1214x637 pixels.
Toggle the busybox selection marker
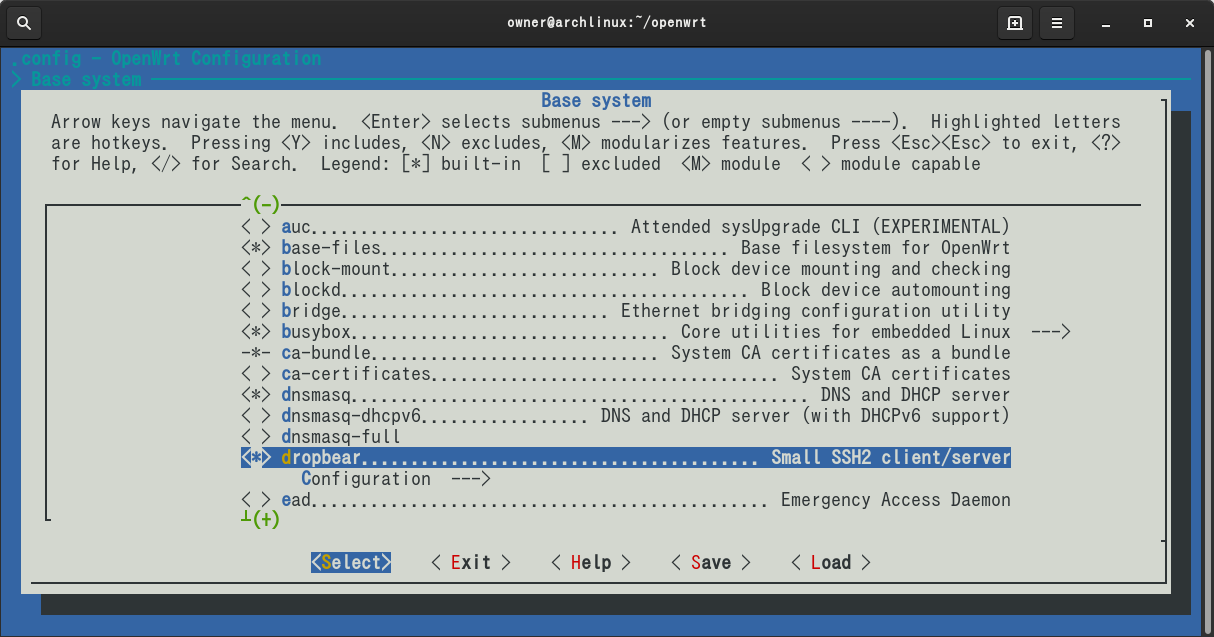256,332
